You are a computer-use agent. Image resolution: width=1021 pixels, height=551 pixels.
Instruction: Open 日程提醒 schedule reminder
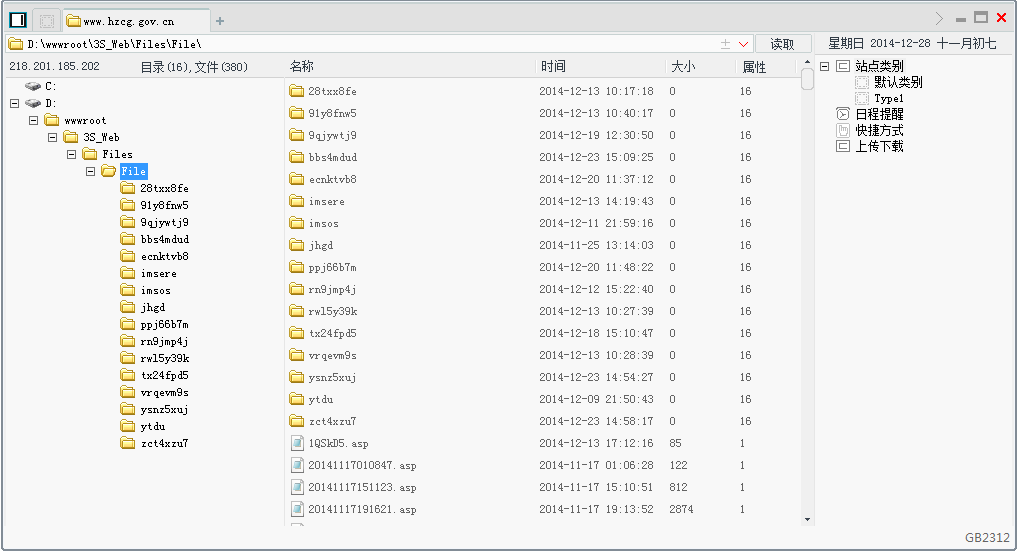(879, 114)
